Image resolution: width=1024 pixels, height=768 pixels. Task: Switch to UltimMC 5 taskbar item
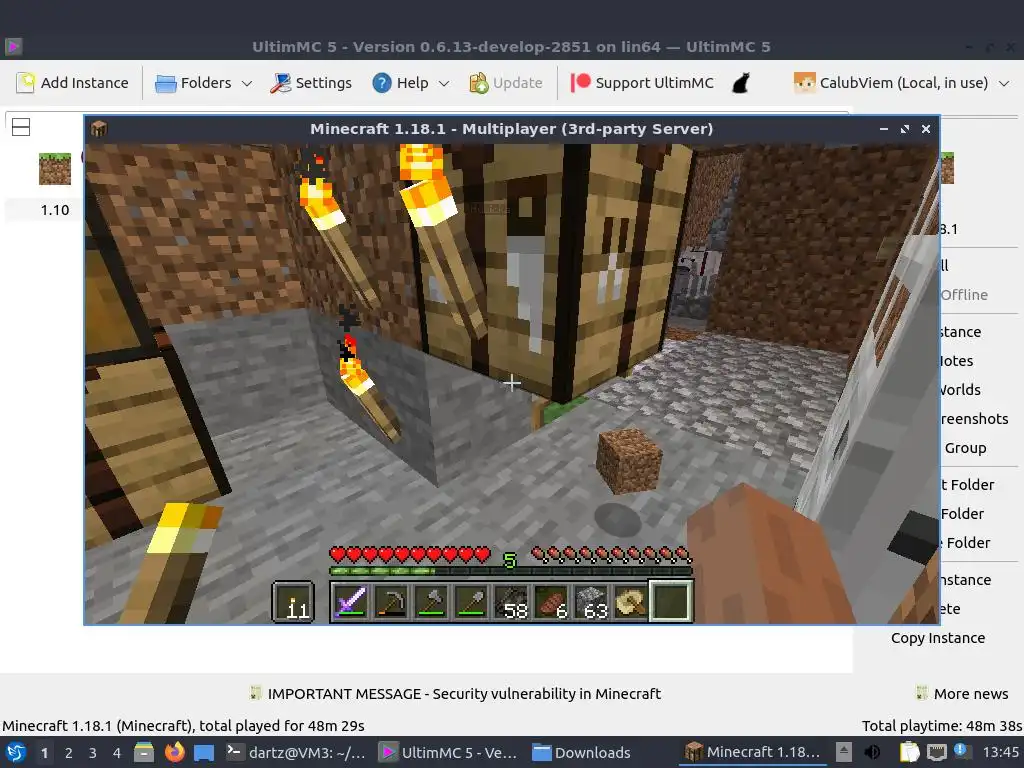[x=449, y=752]
